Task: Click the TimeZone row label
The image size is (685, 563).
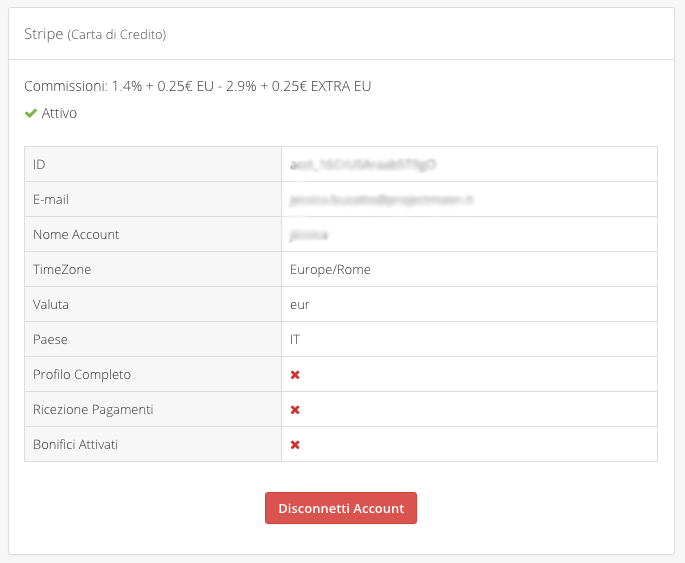Action: (x=62, y=269)
